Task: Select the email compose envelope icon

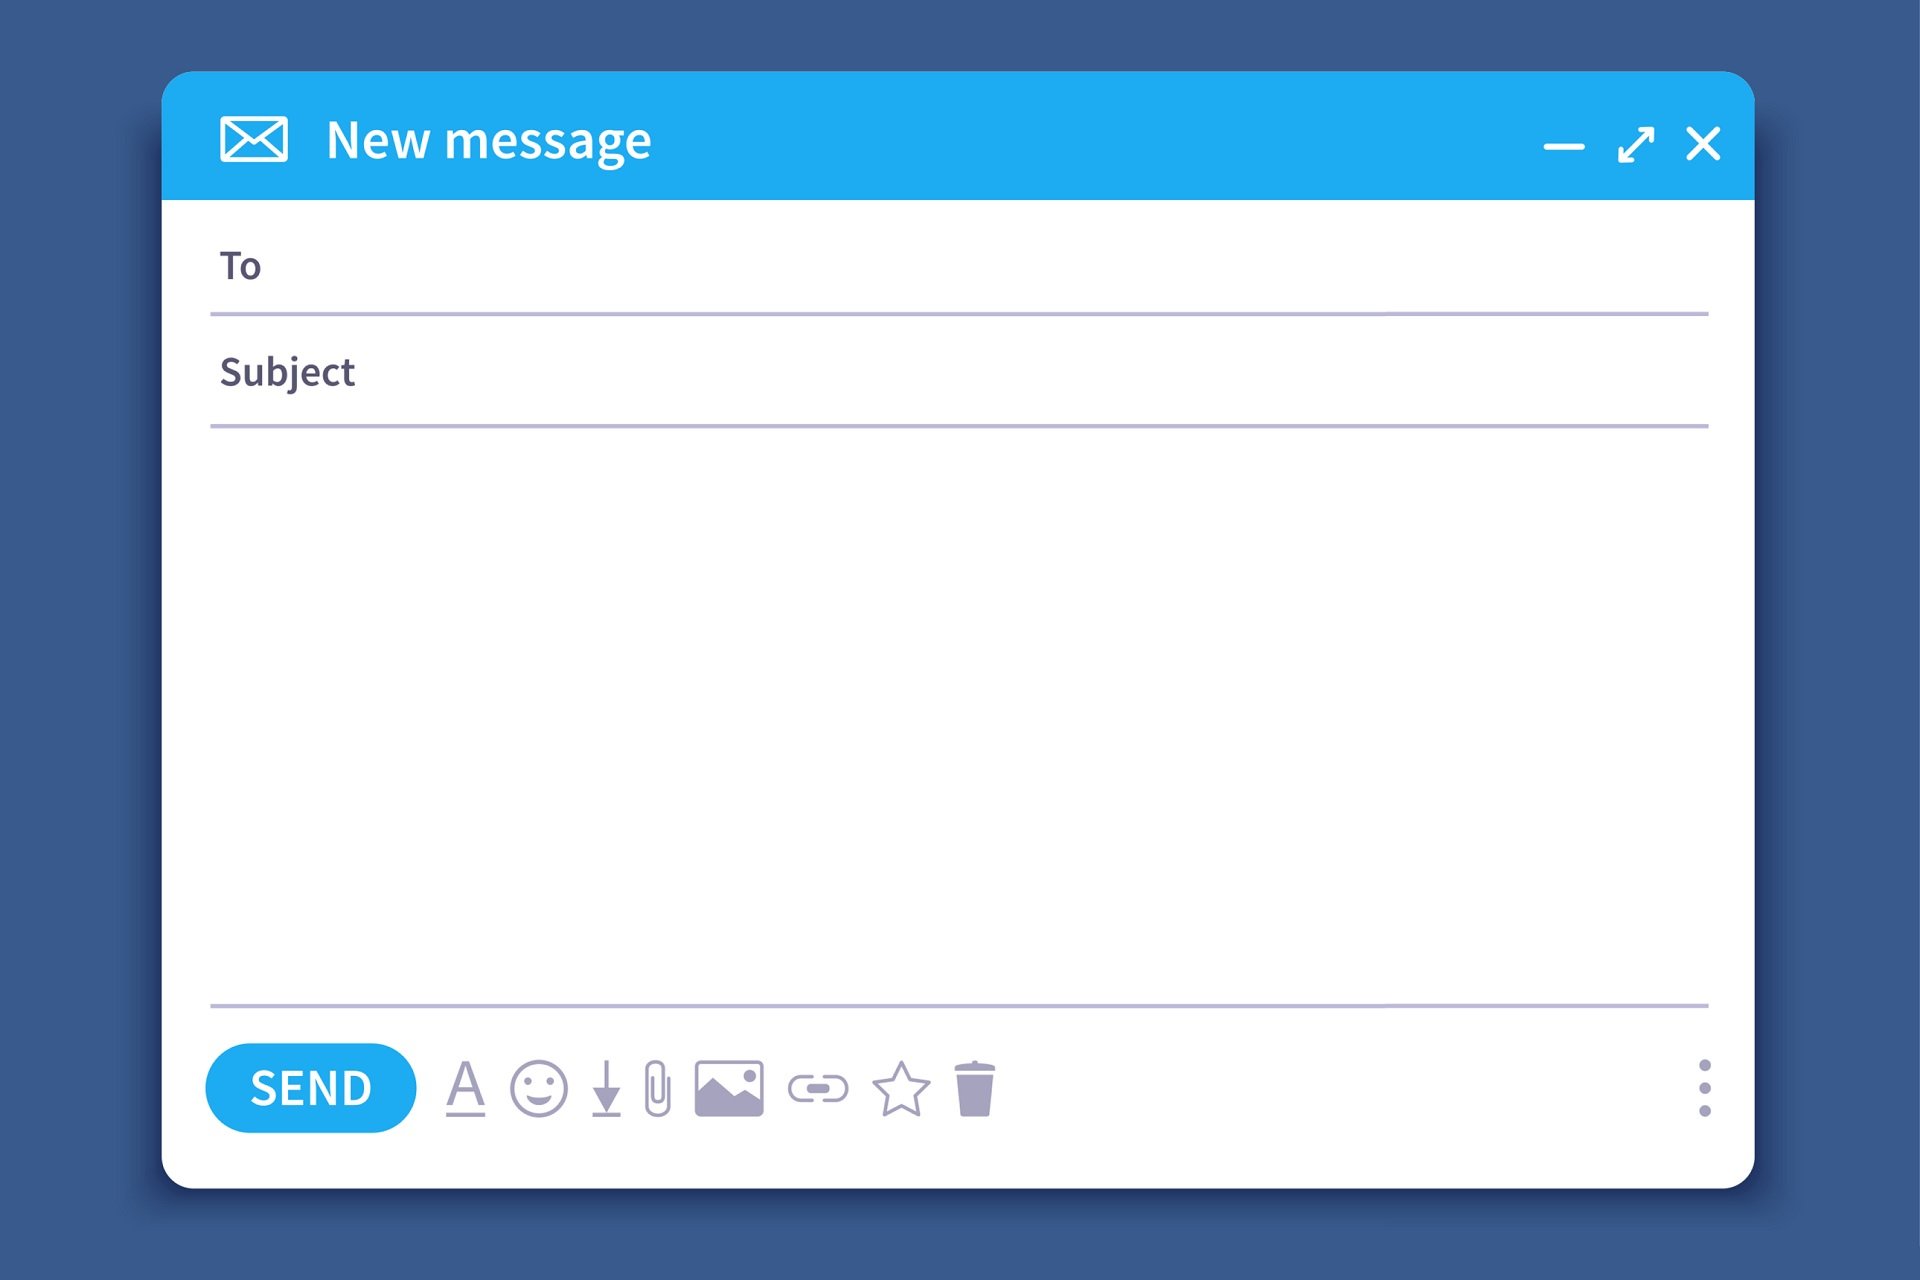Action: click(253, 139)
